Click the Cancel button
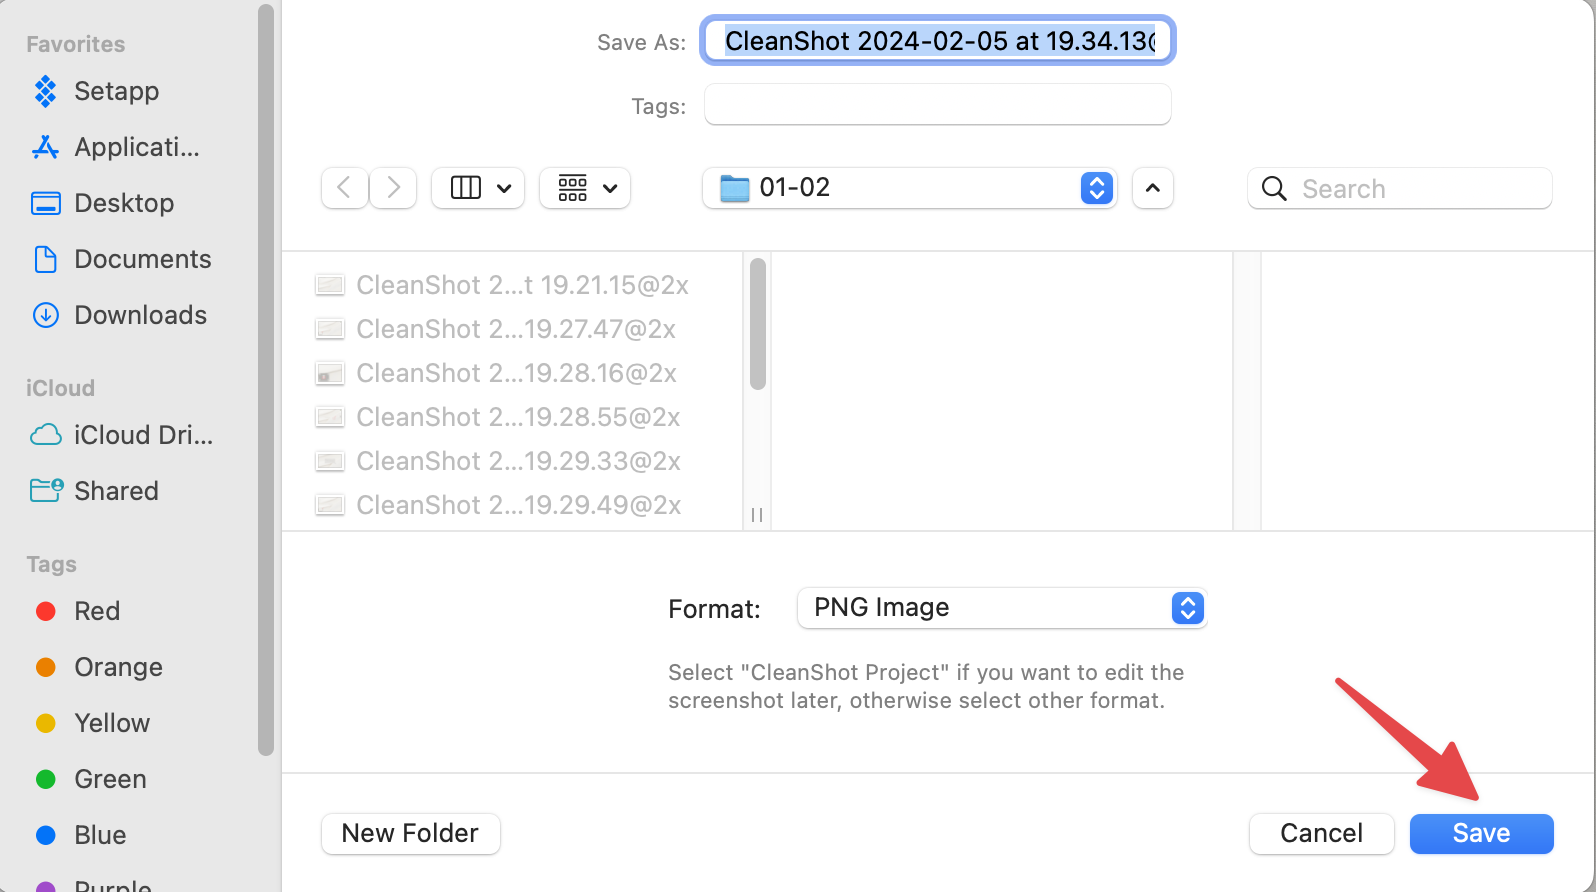 coord(1322,834)
